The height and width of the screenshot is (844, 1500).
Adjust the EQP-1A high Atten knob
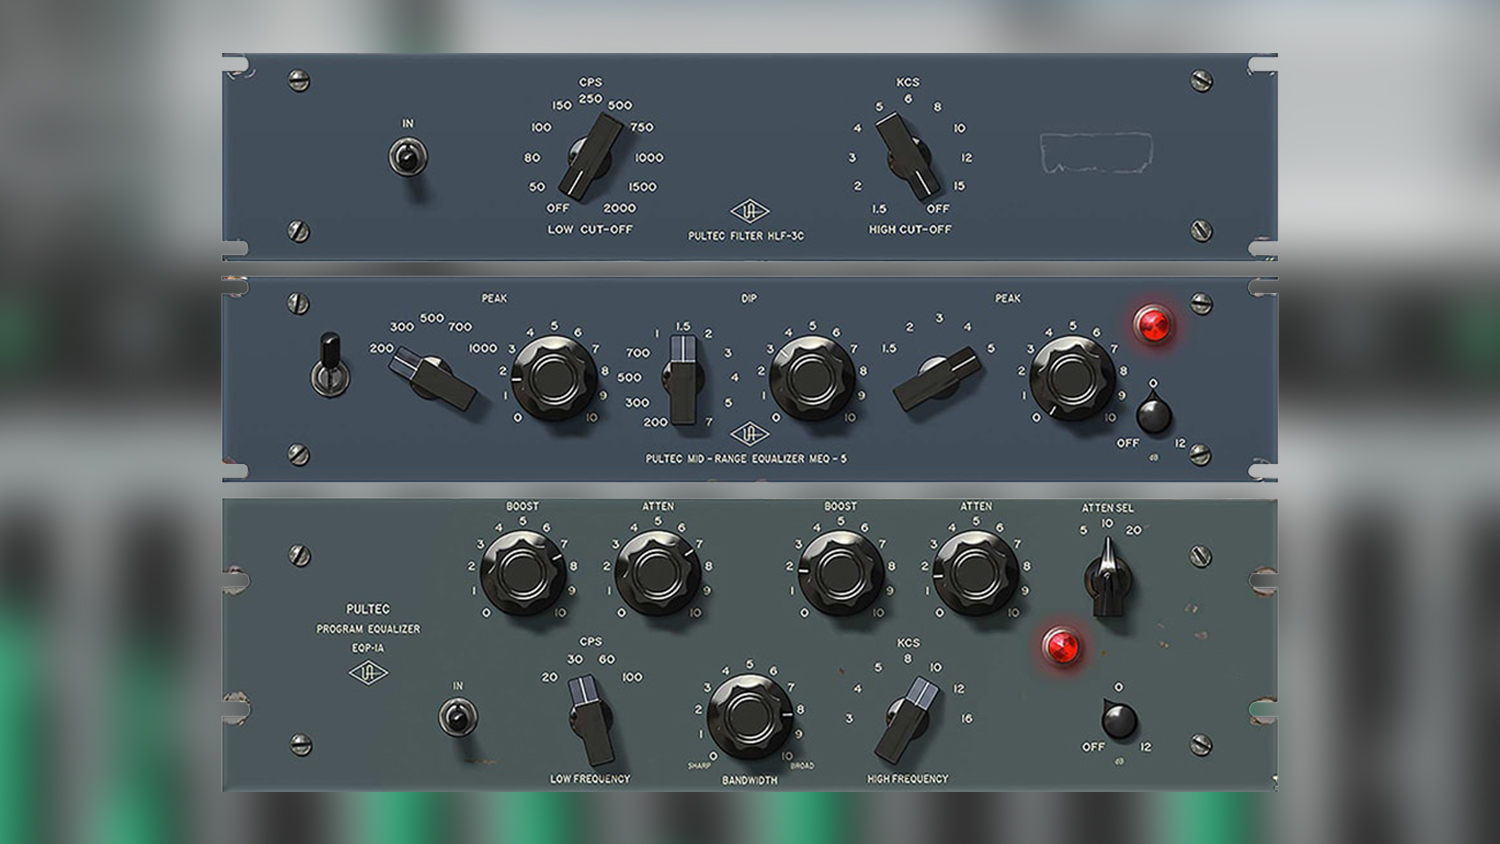(975, 573)
